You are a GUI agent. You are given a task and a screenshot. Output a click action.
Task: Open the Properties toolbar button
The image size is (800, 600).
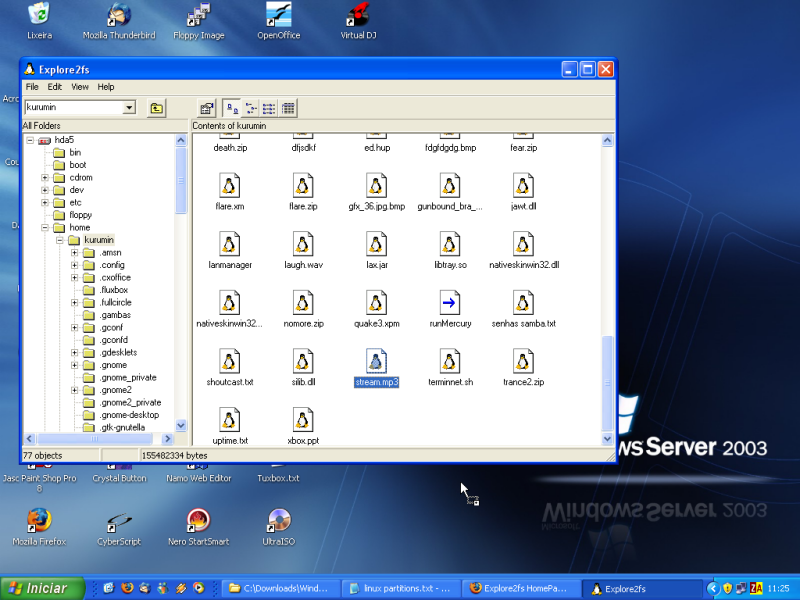(x=207, y=108)
